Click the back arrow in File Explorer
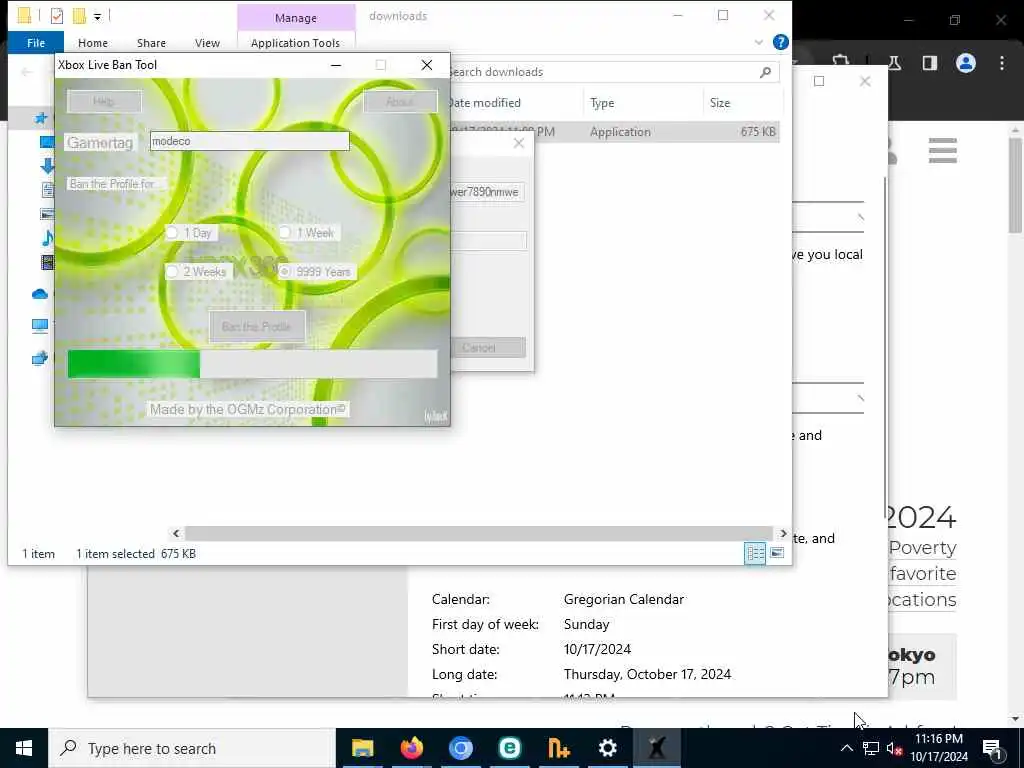 (x=26, y=72)
